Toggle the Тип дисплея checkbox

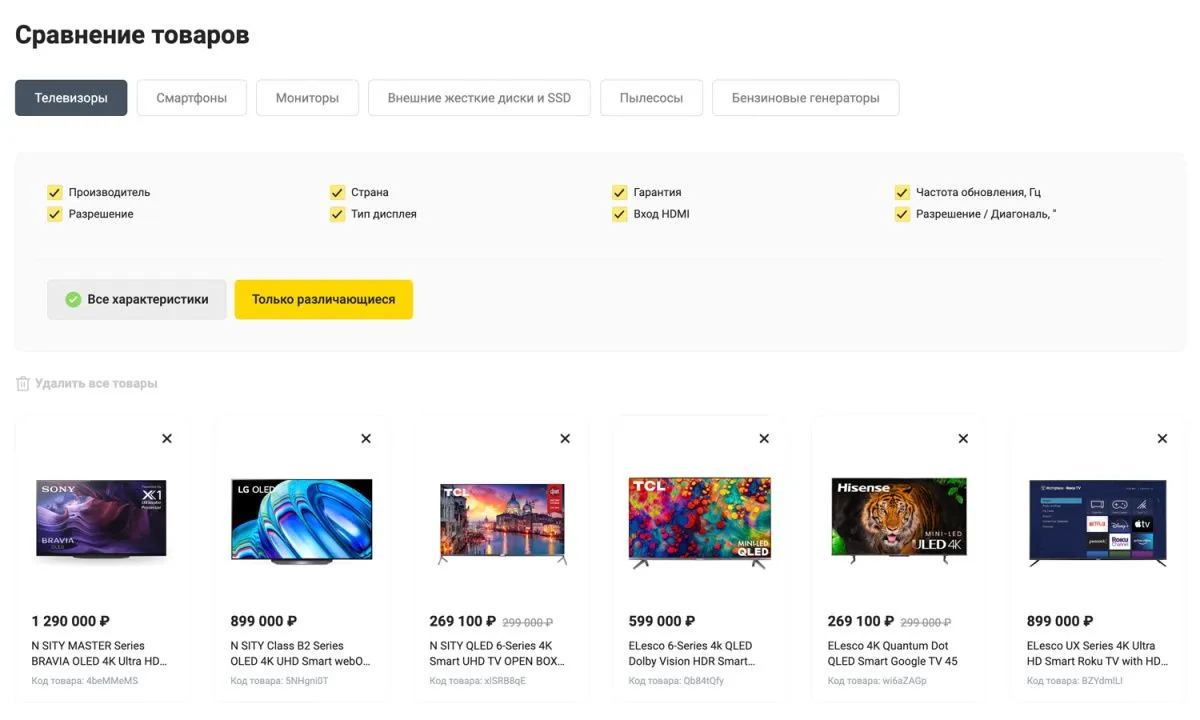click(x=338, y=214)
